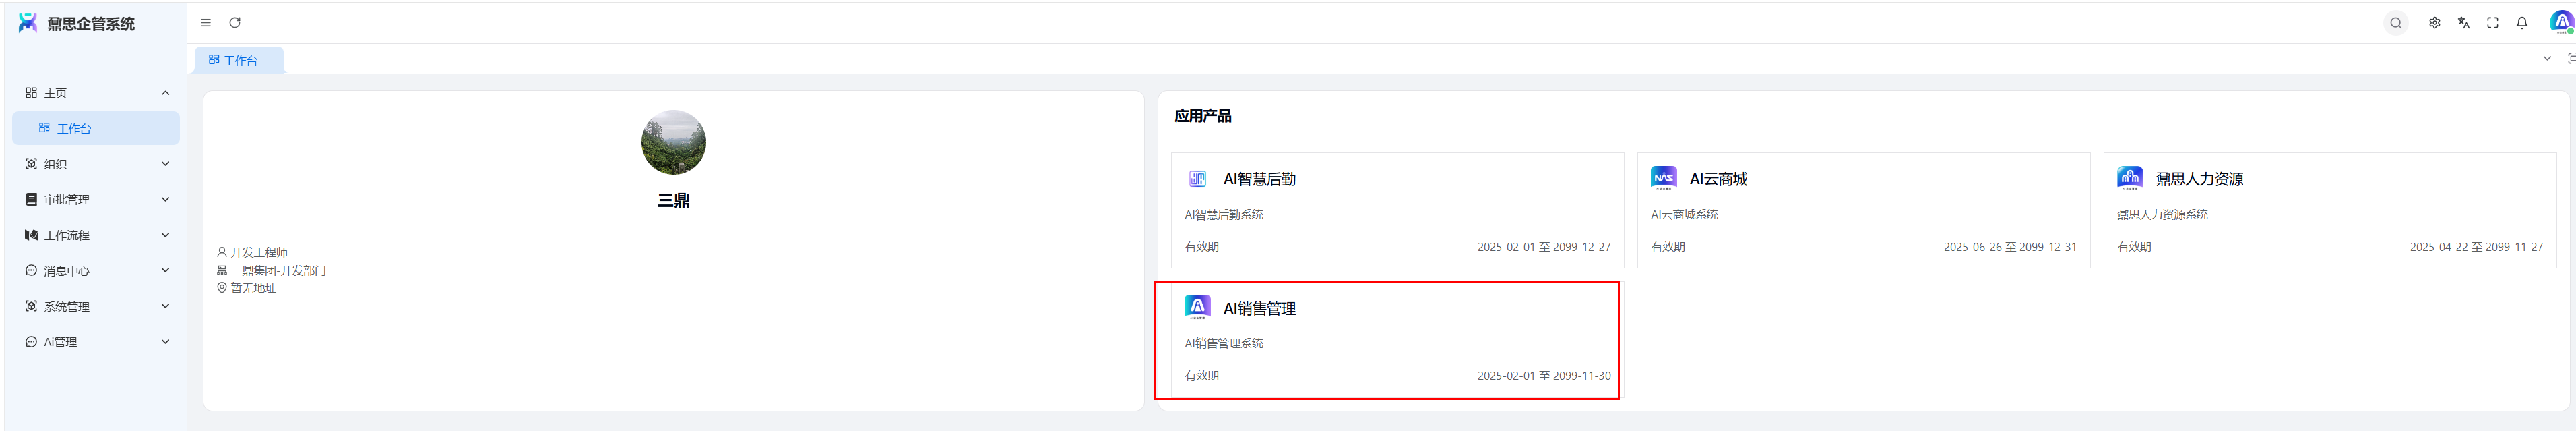This screenshot has width=2576, height=431.
Task: Switch to the 工作台 tab
Action: tap(238, 61)
